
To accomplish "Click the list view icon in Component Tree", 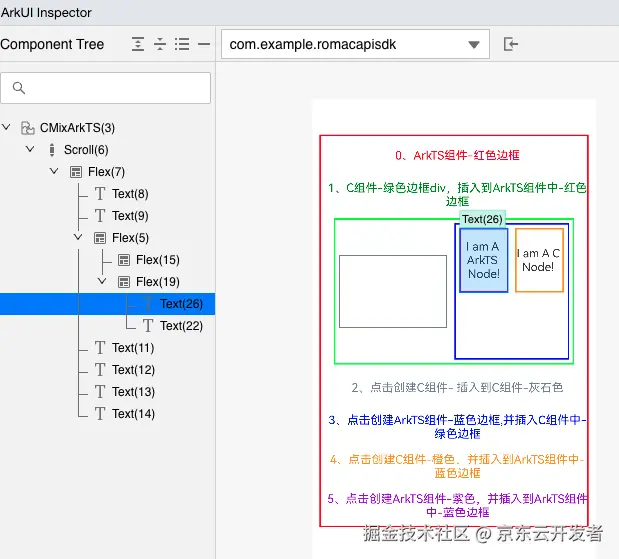I will point(182,44).
